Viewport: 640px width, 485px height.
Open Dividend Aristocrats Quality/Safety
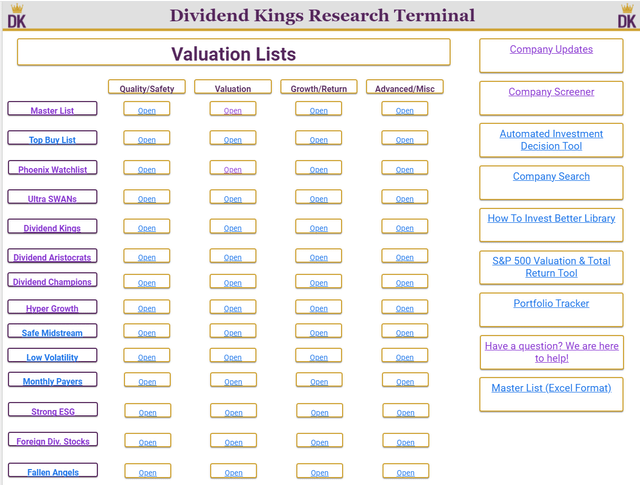coord(147,256)
